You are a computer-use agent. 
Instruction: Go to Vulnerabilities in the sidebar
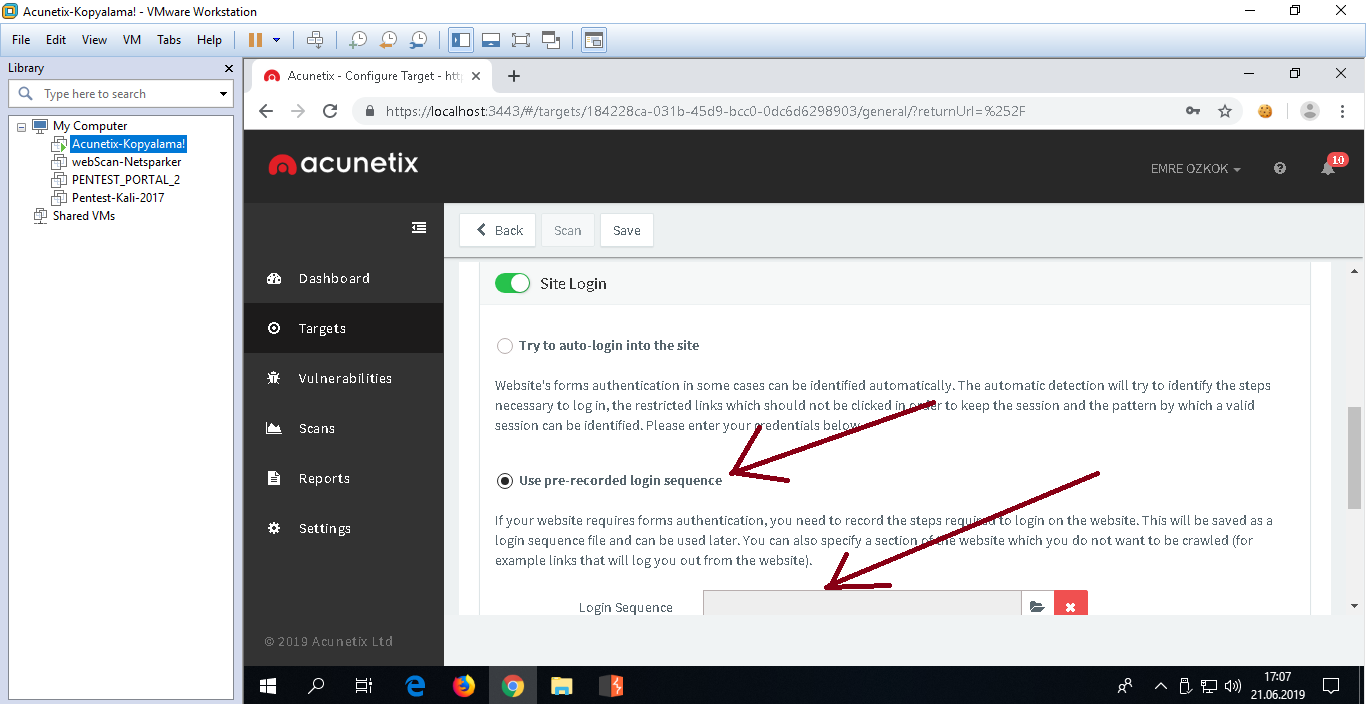click(344, 378)
